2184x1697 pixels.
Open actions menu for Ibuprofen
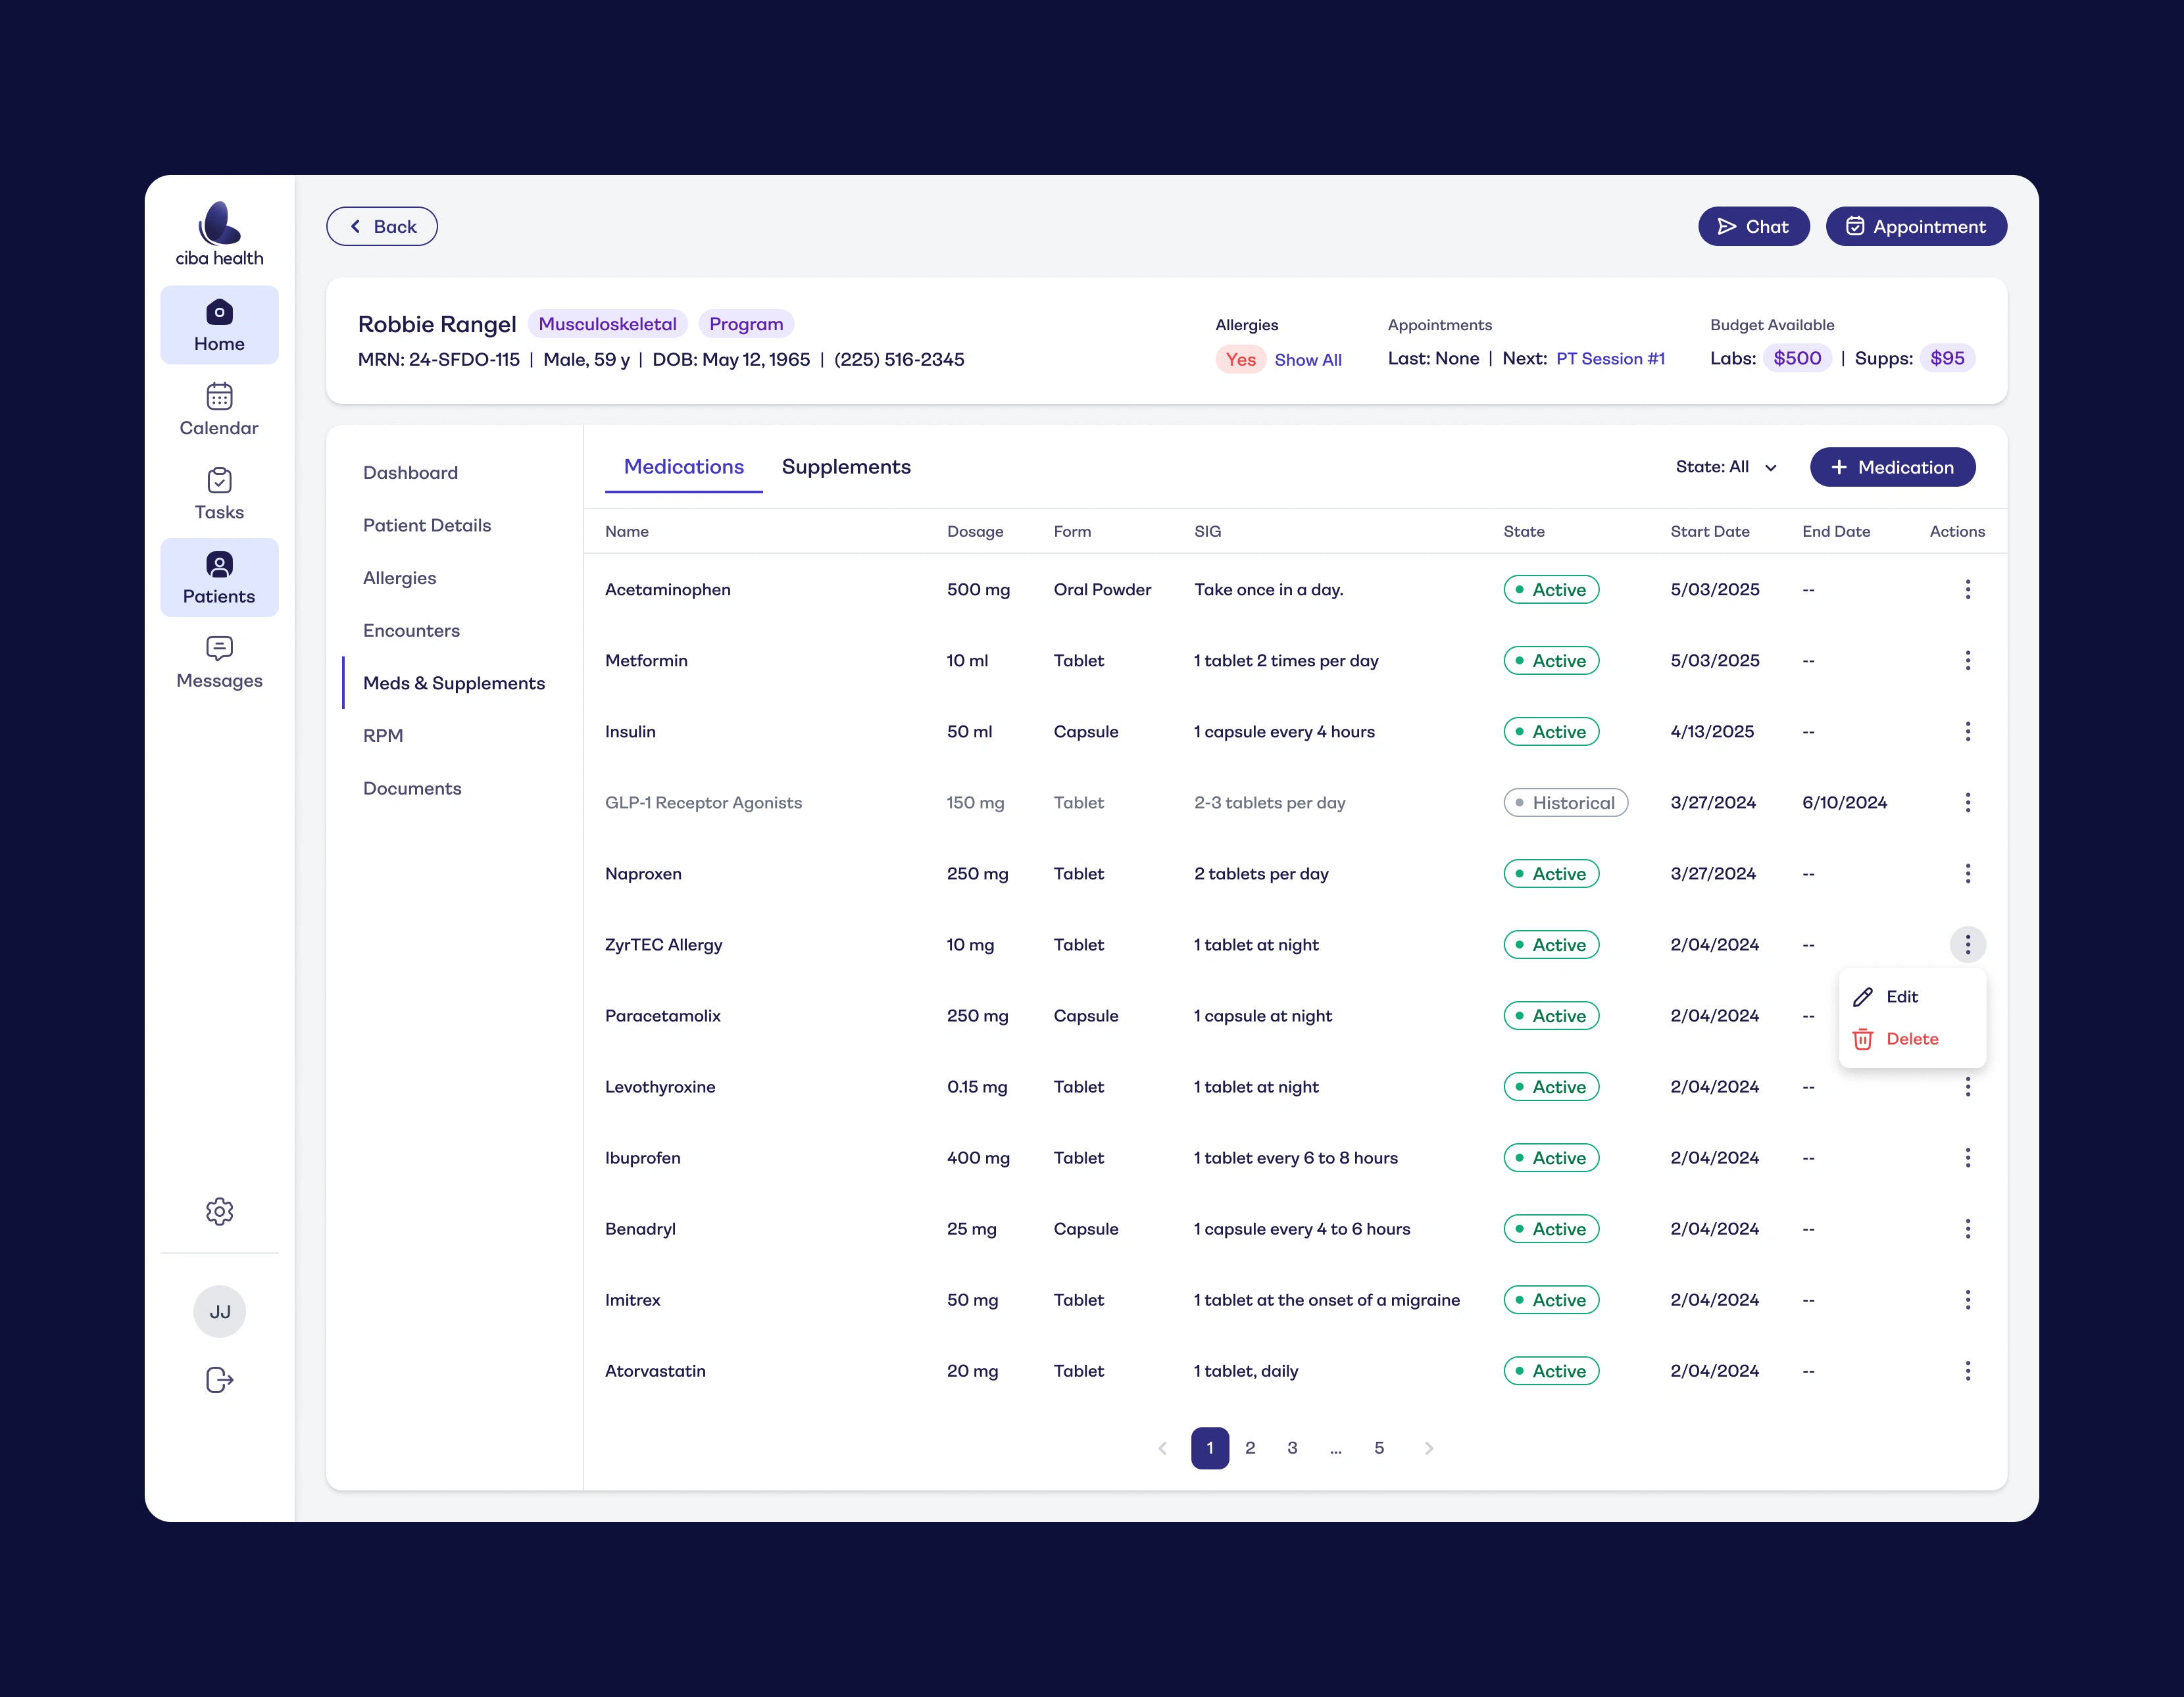(x=1967, y=1158)
